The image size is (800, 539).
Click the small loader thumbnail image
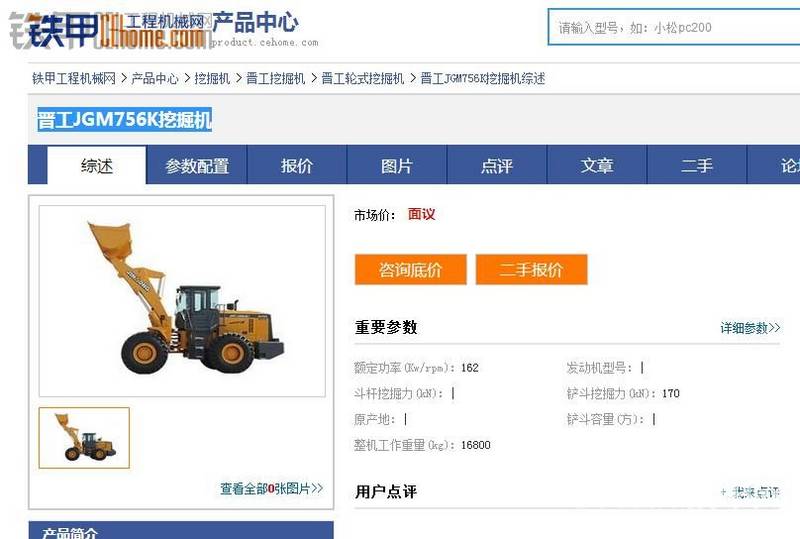pos(84,438)
